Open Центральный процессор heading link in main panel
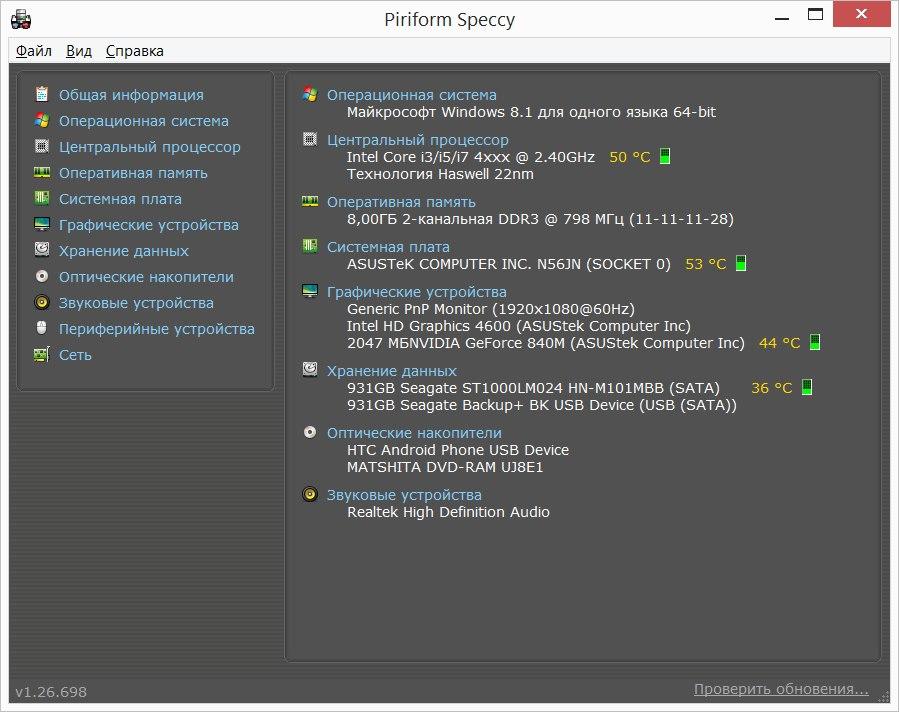Image resolution: width=899 pixels, height=712 pixels. click(417, 139)
